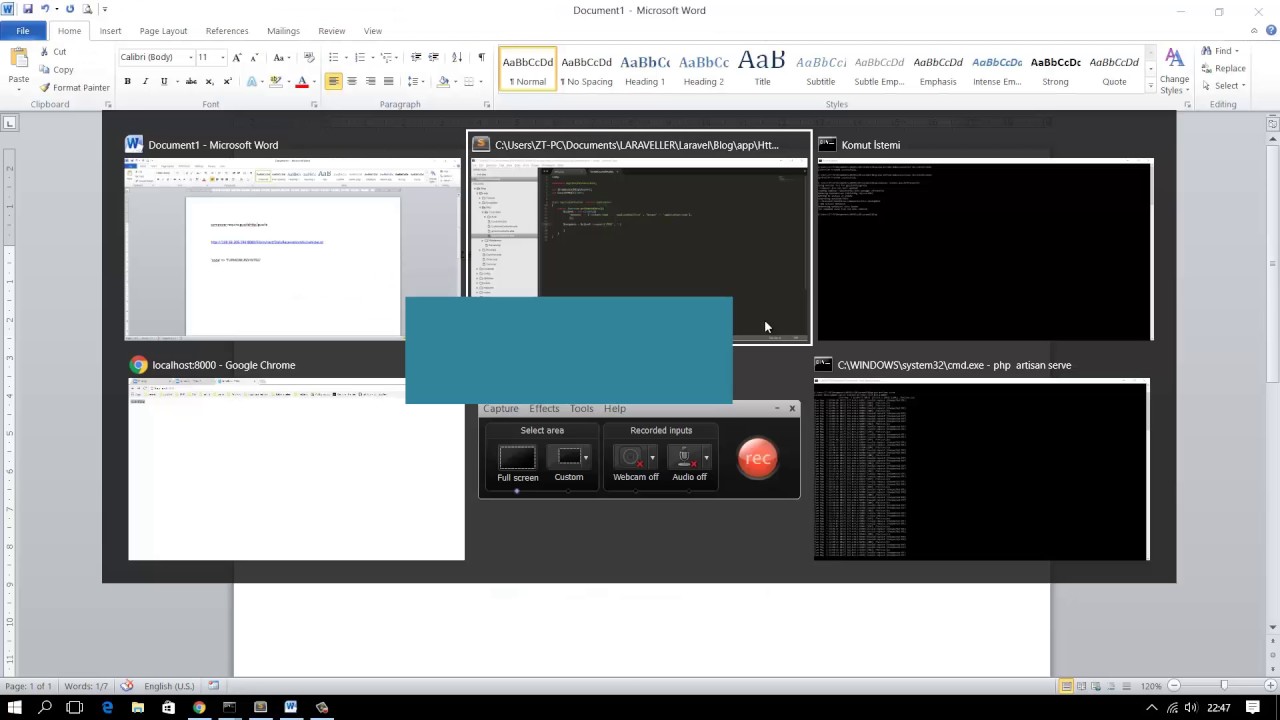This screenshot has width=1280, height=720.
Task: Open the font size dropdown showing 11
Action: [222, 57]
